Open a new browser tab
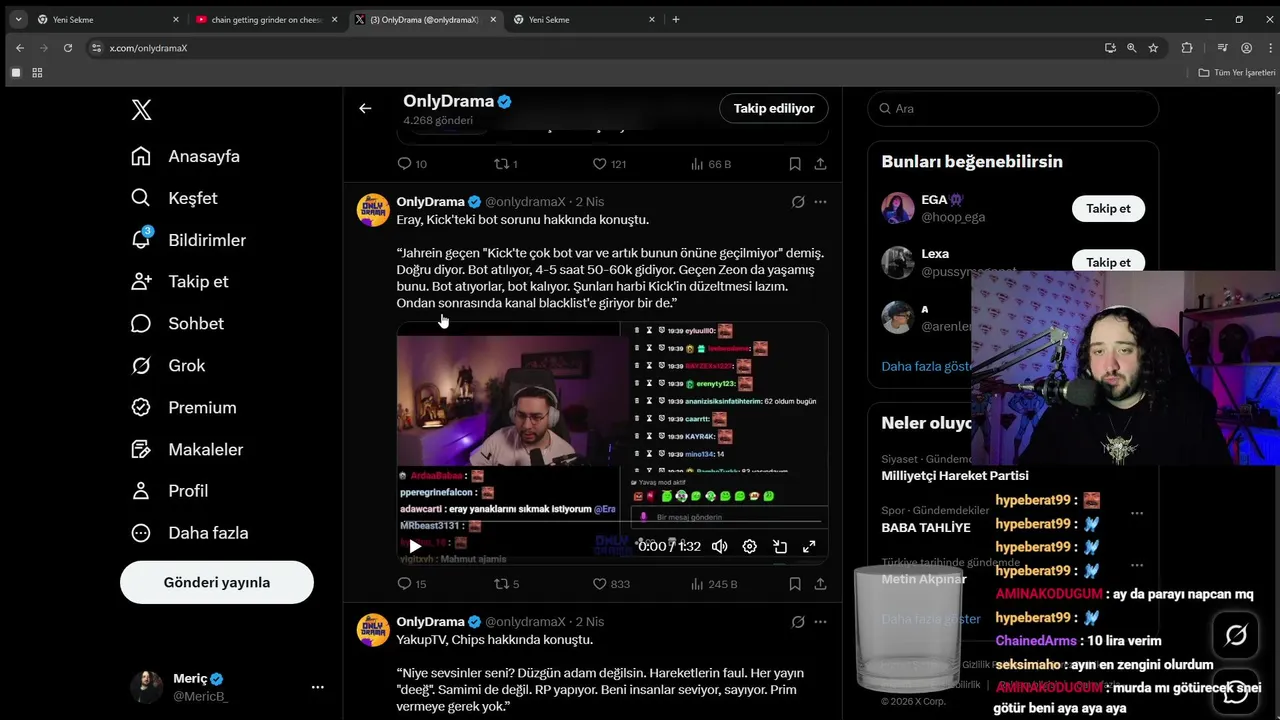The height and width of the screenshot is (720, 1280). click(676, 19)
